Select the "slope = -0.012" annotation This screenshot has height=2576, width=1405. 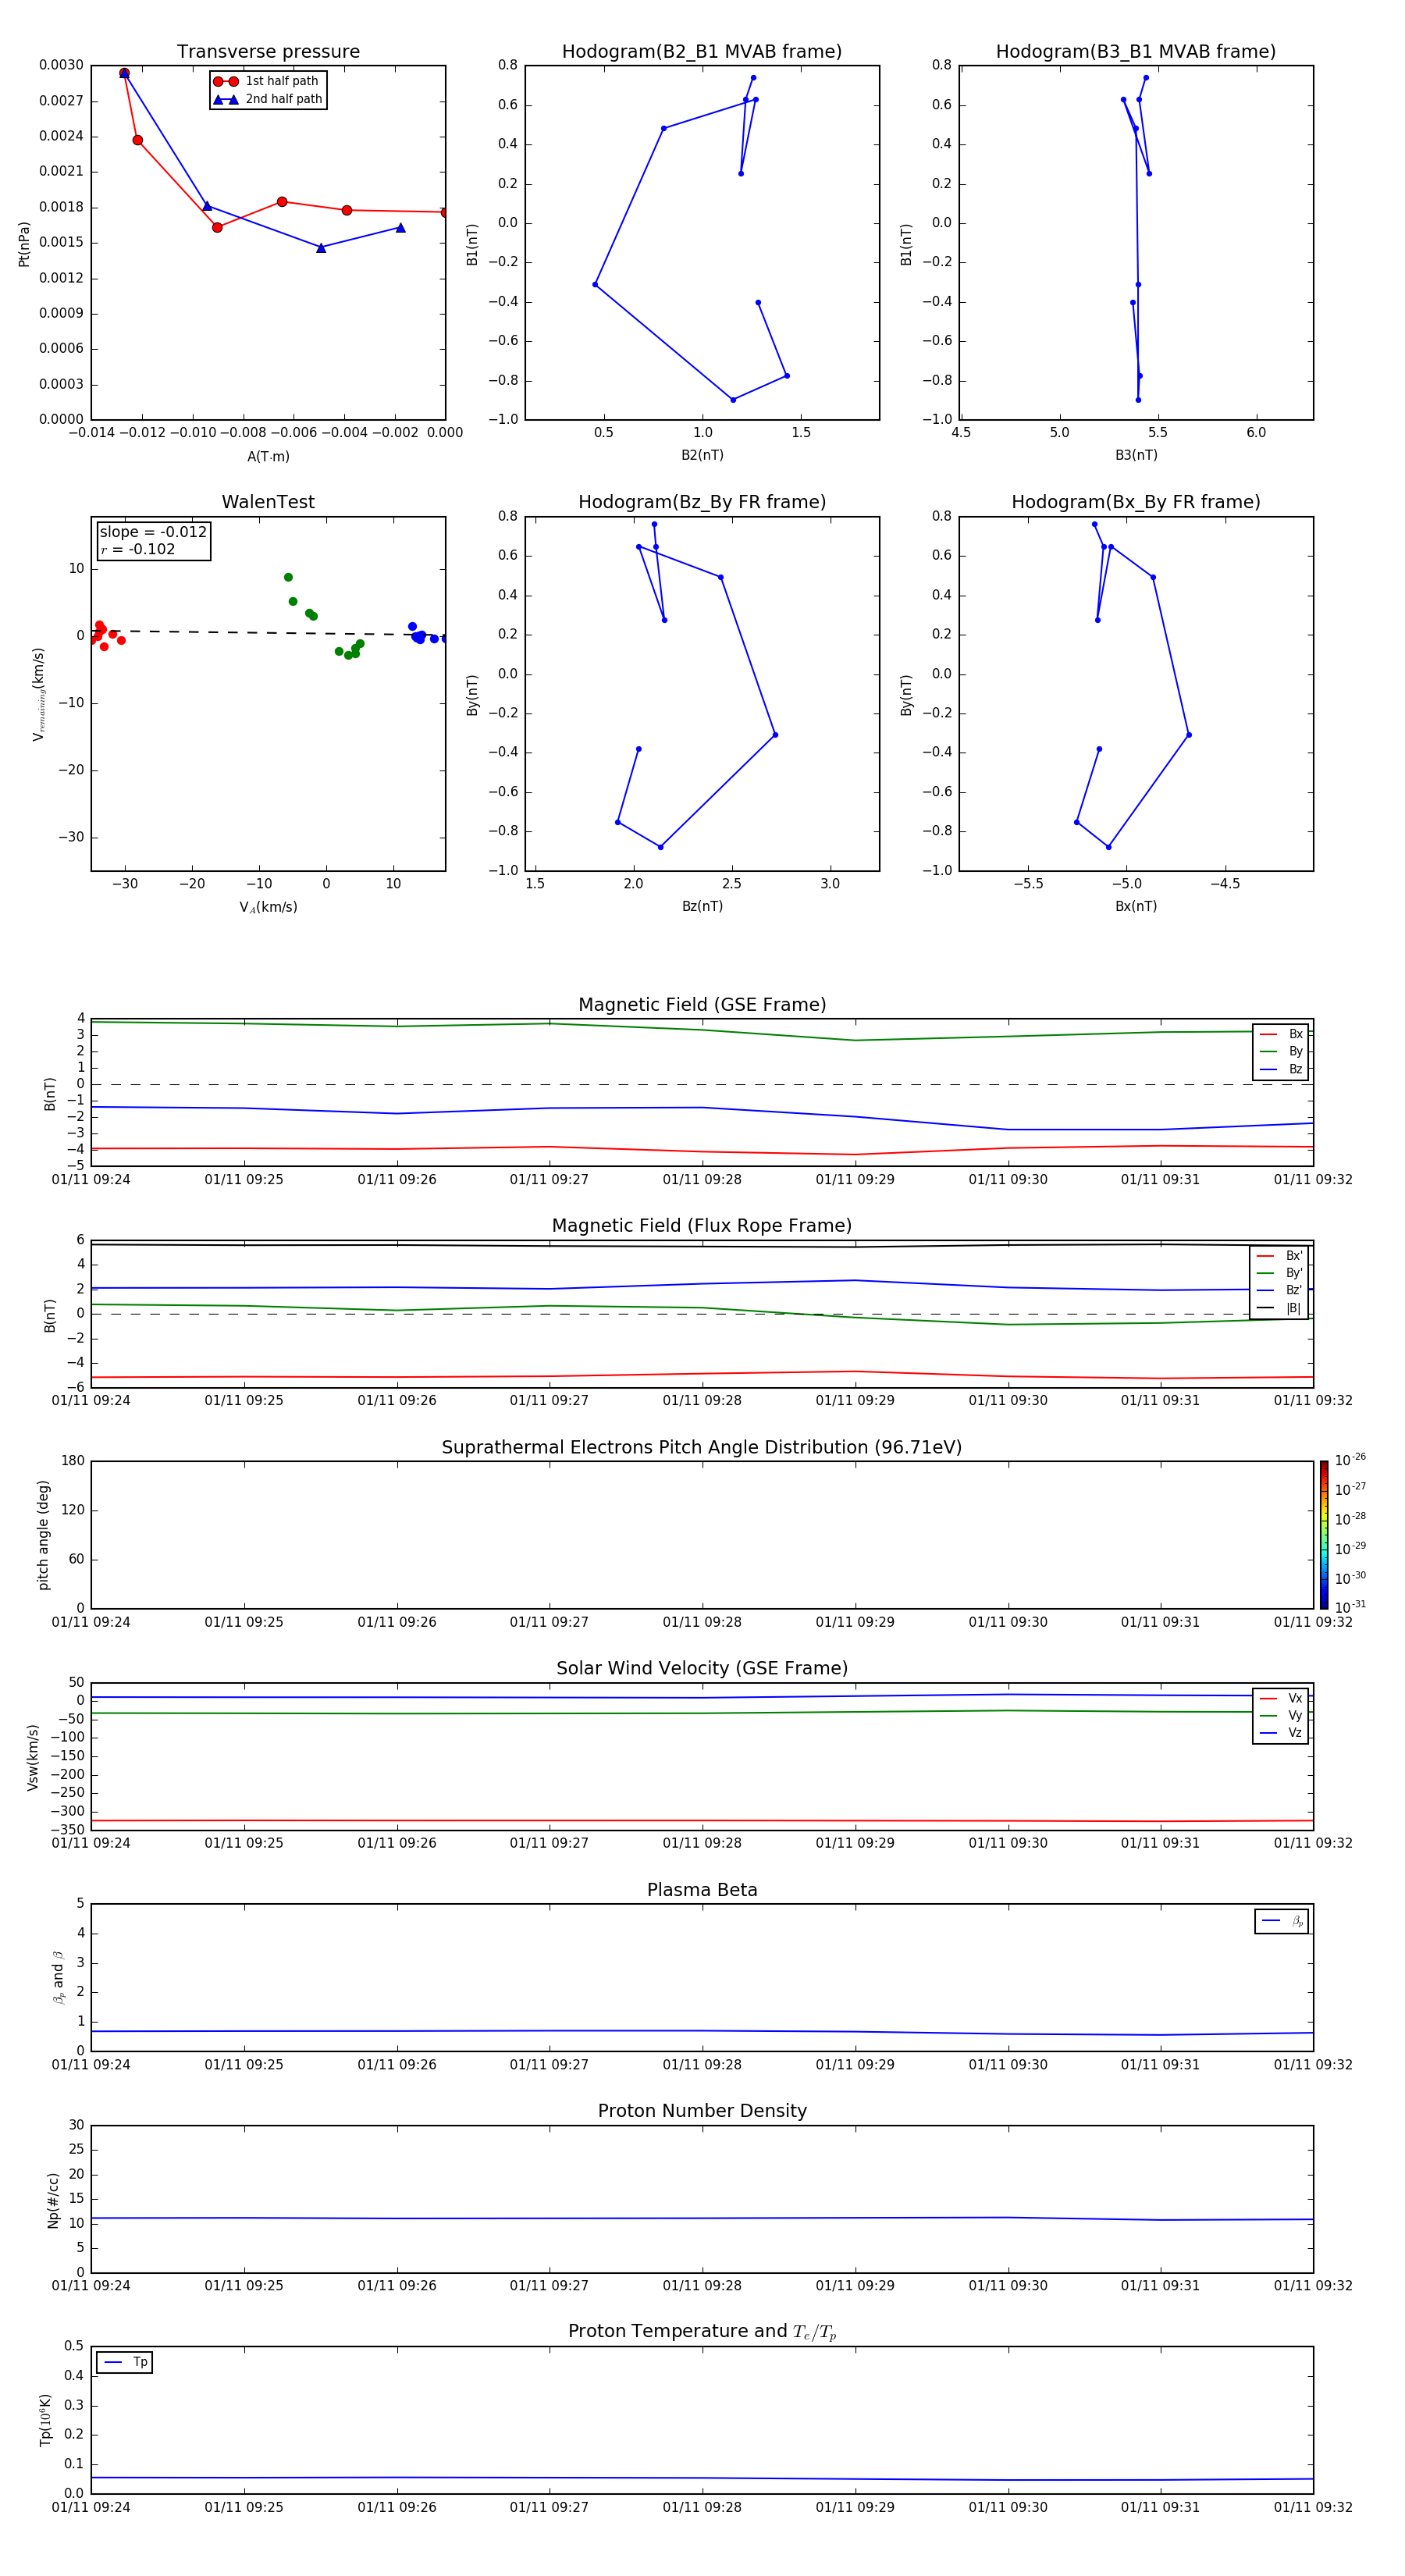(x=153, y=532)
